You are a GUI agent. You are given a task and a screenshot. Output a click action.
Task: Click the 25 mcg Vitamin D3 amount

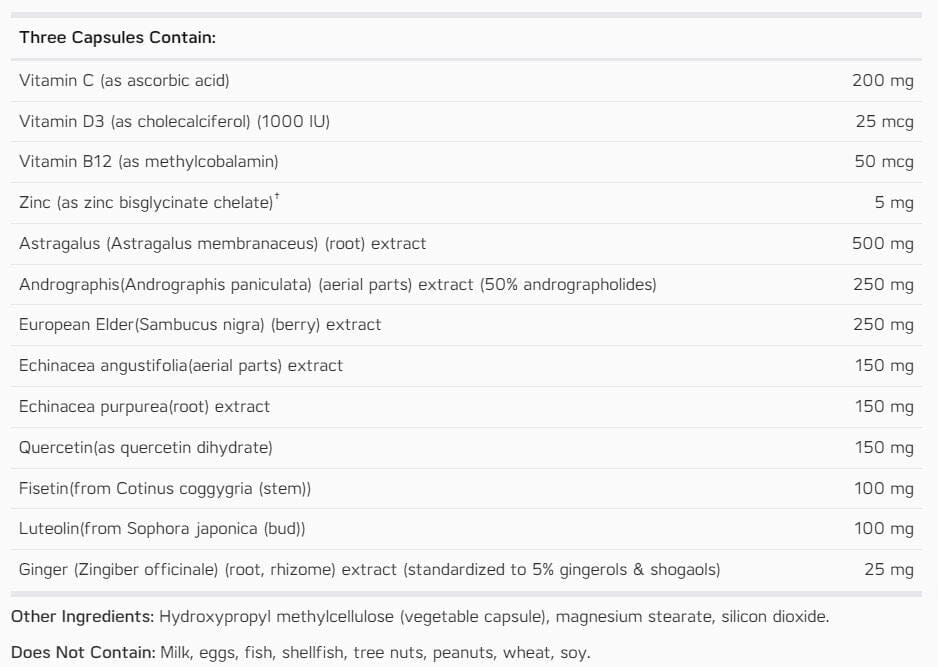[x=884, y=121]
